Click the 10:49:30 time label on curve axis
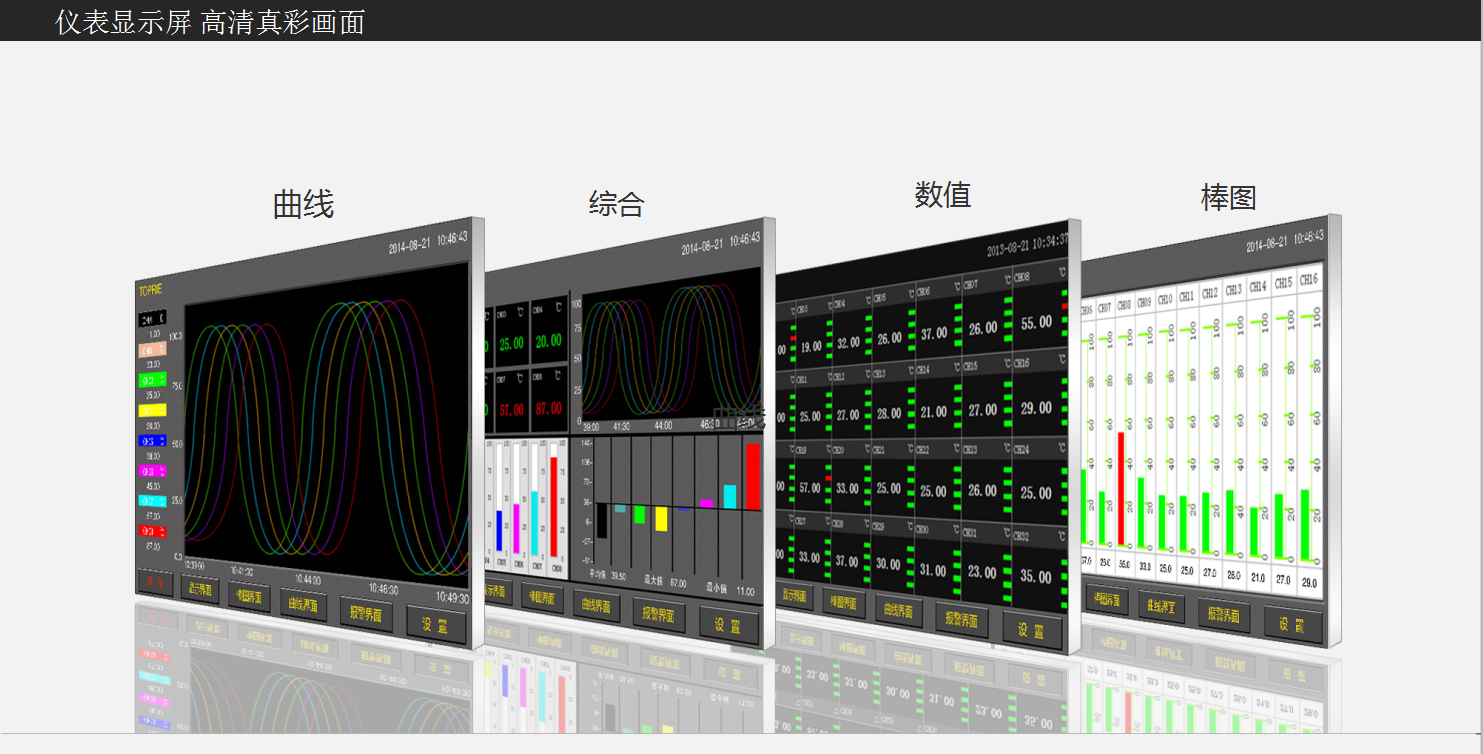Viewport: 1483px width, 754px height. click(x=452, y=597)
